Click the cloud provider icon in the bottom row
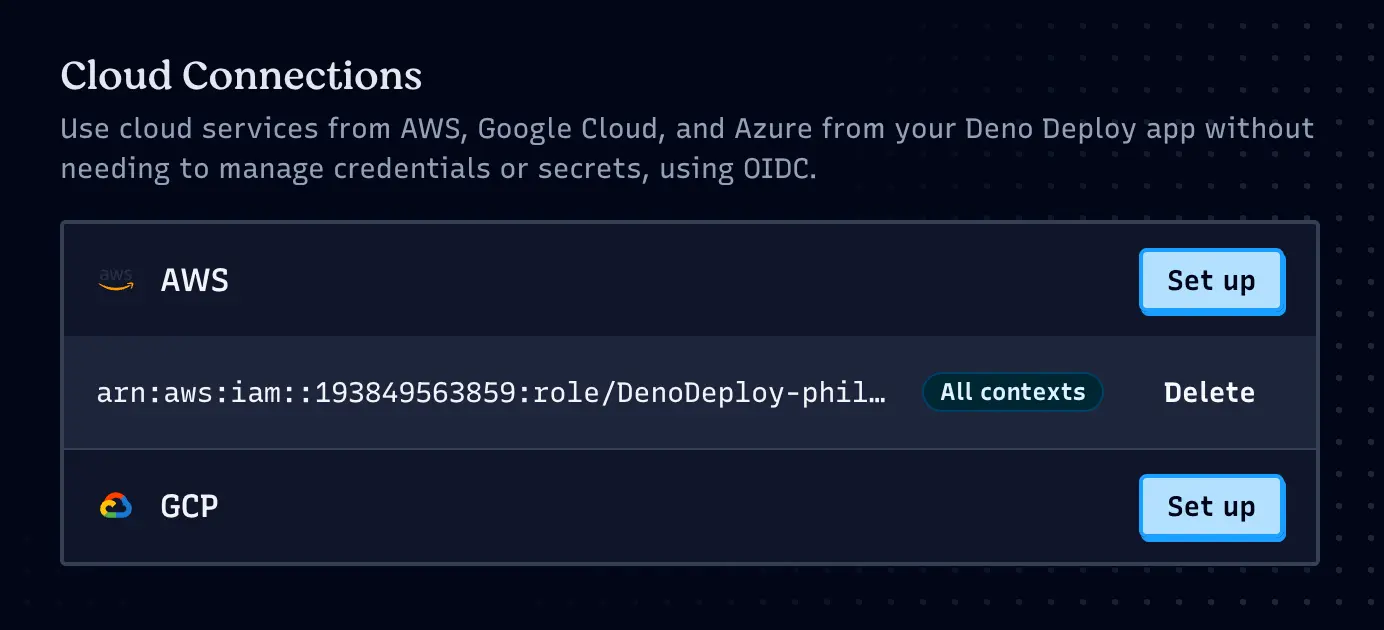This screenshot has width=1384, height=630. tap(115, 506)
